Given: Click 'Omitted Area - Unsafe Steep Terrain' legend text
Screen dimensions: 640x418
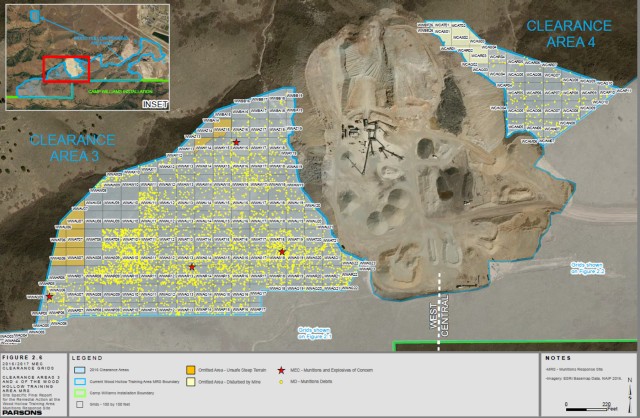Looking at the screenshot, I should point(232,370).
